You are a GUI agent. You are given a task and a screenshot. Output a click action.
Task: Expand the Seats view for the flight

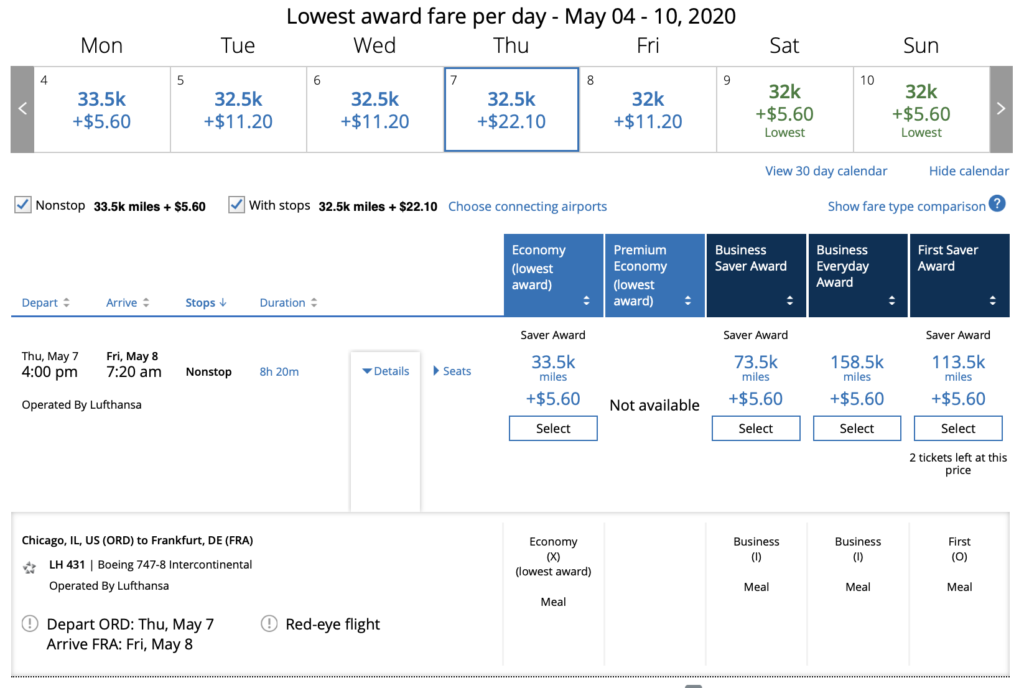451,370
